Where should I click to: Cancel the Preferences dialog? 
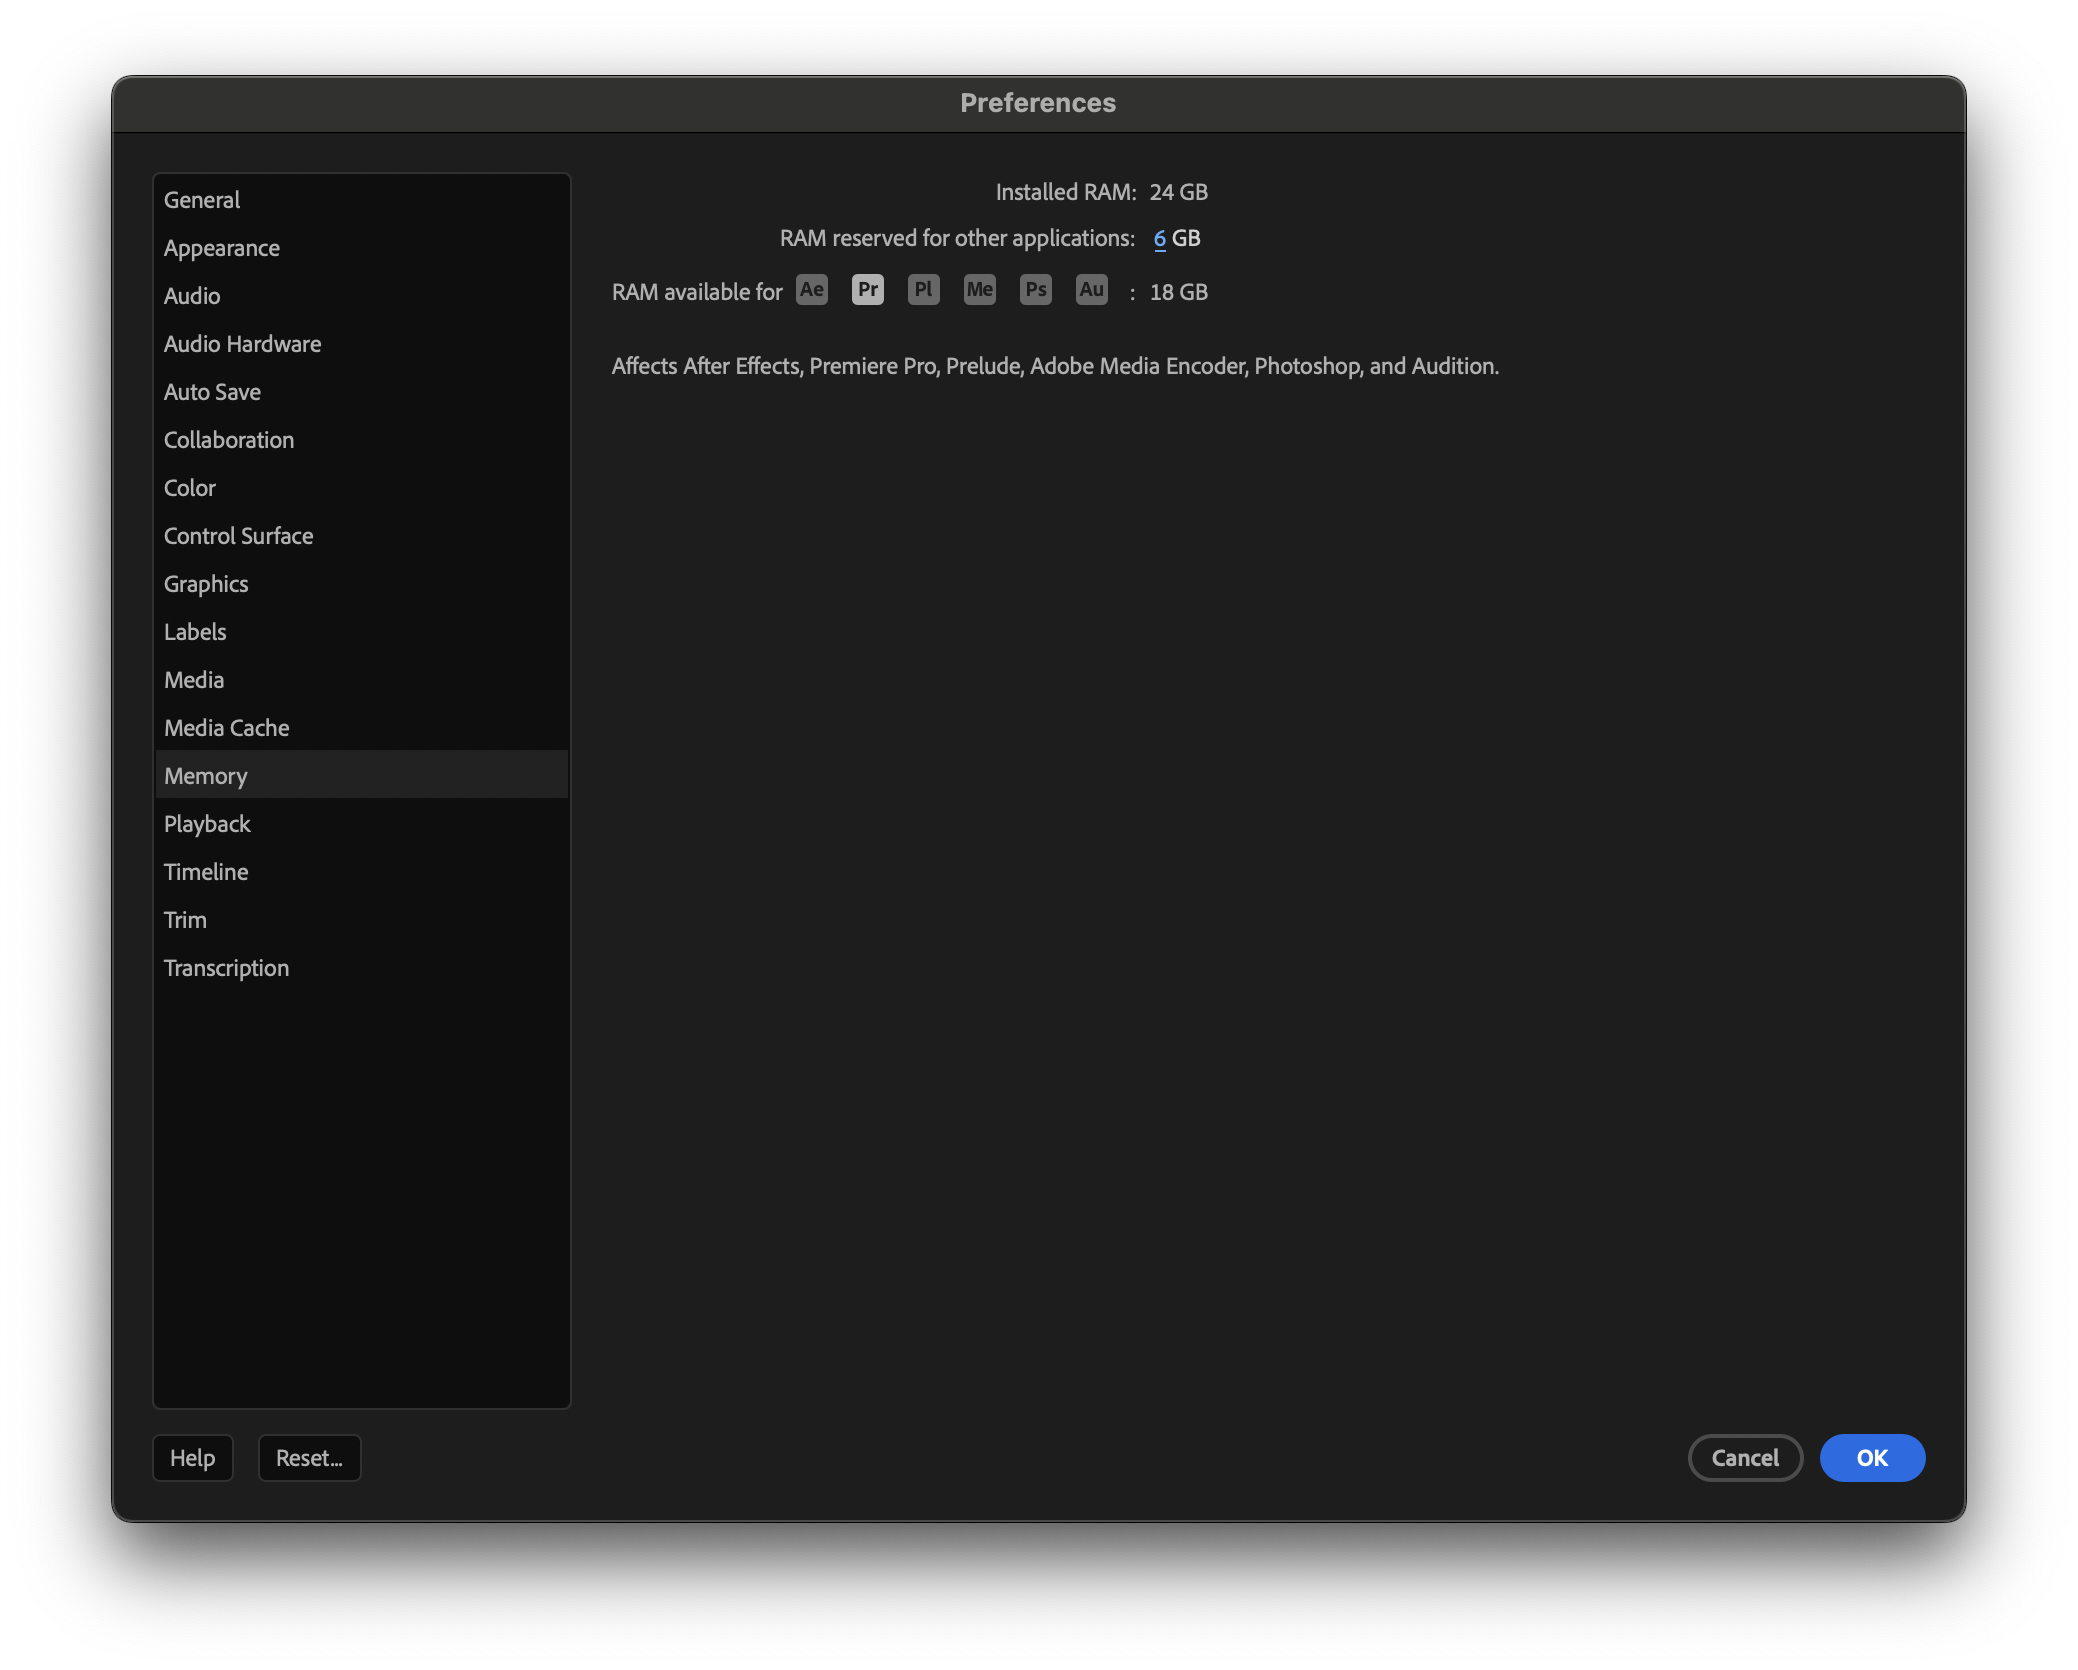click(1745, 1458)
